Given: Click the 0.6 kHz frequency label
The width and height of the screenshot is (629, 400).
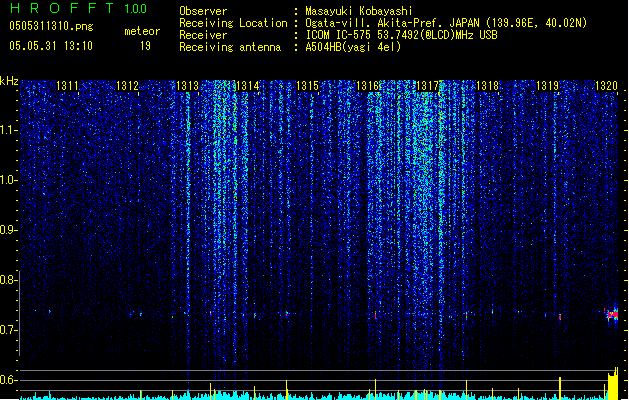Looking at the screenshot, I should (8, 380).
